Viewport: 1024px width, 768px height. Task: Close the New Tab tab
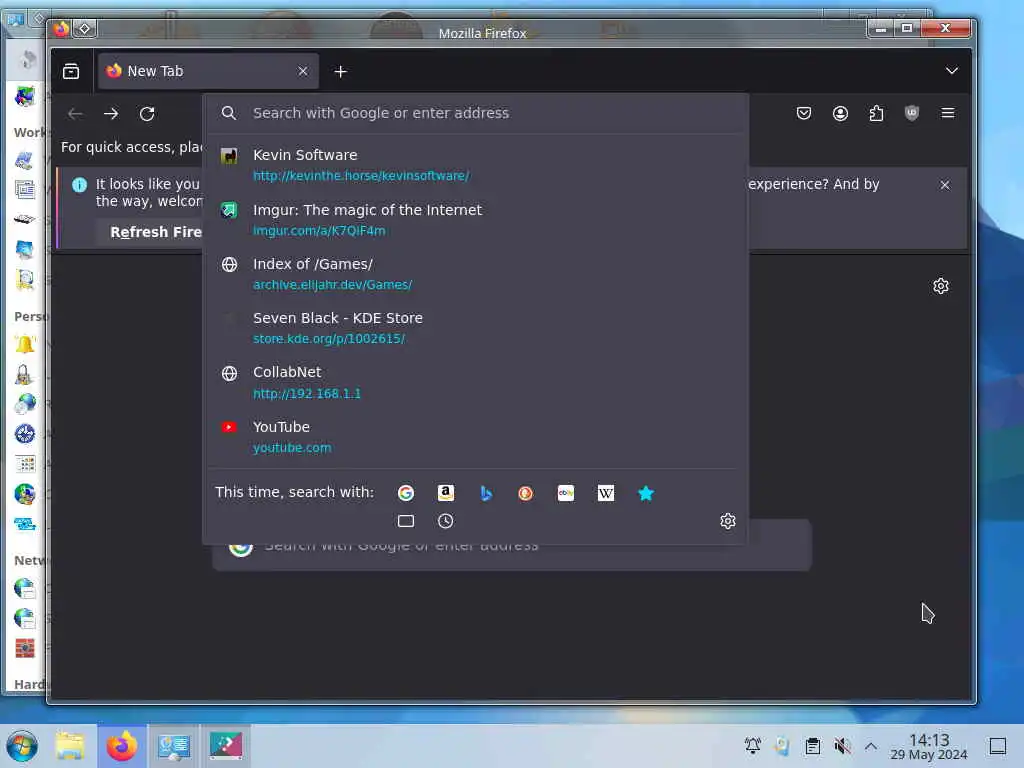(302, 71)
